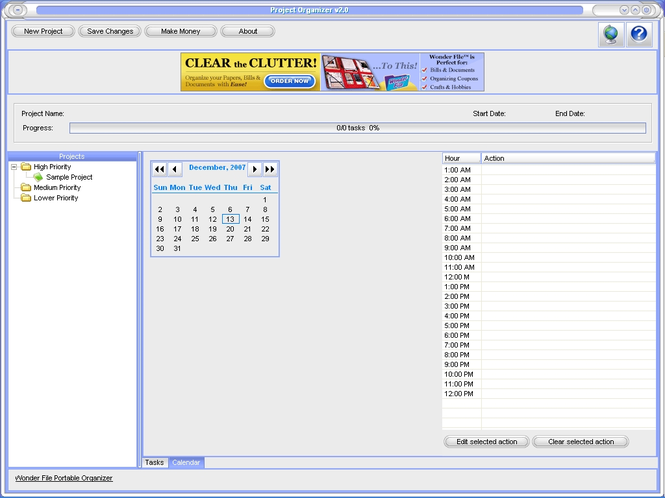This screenshot has height=498, width=665.
Task: Open the About button
Action: click(248, 31)
